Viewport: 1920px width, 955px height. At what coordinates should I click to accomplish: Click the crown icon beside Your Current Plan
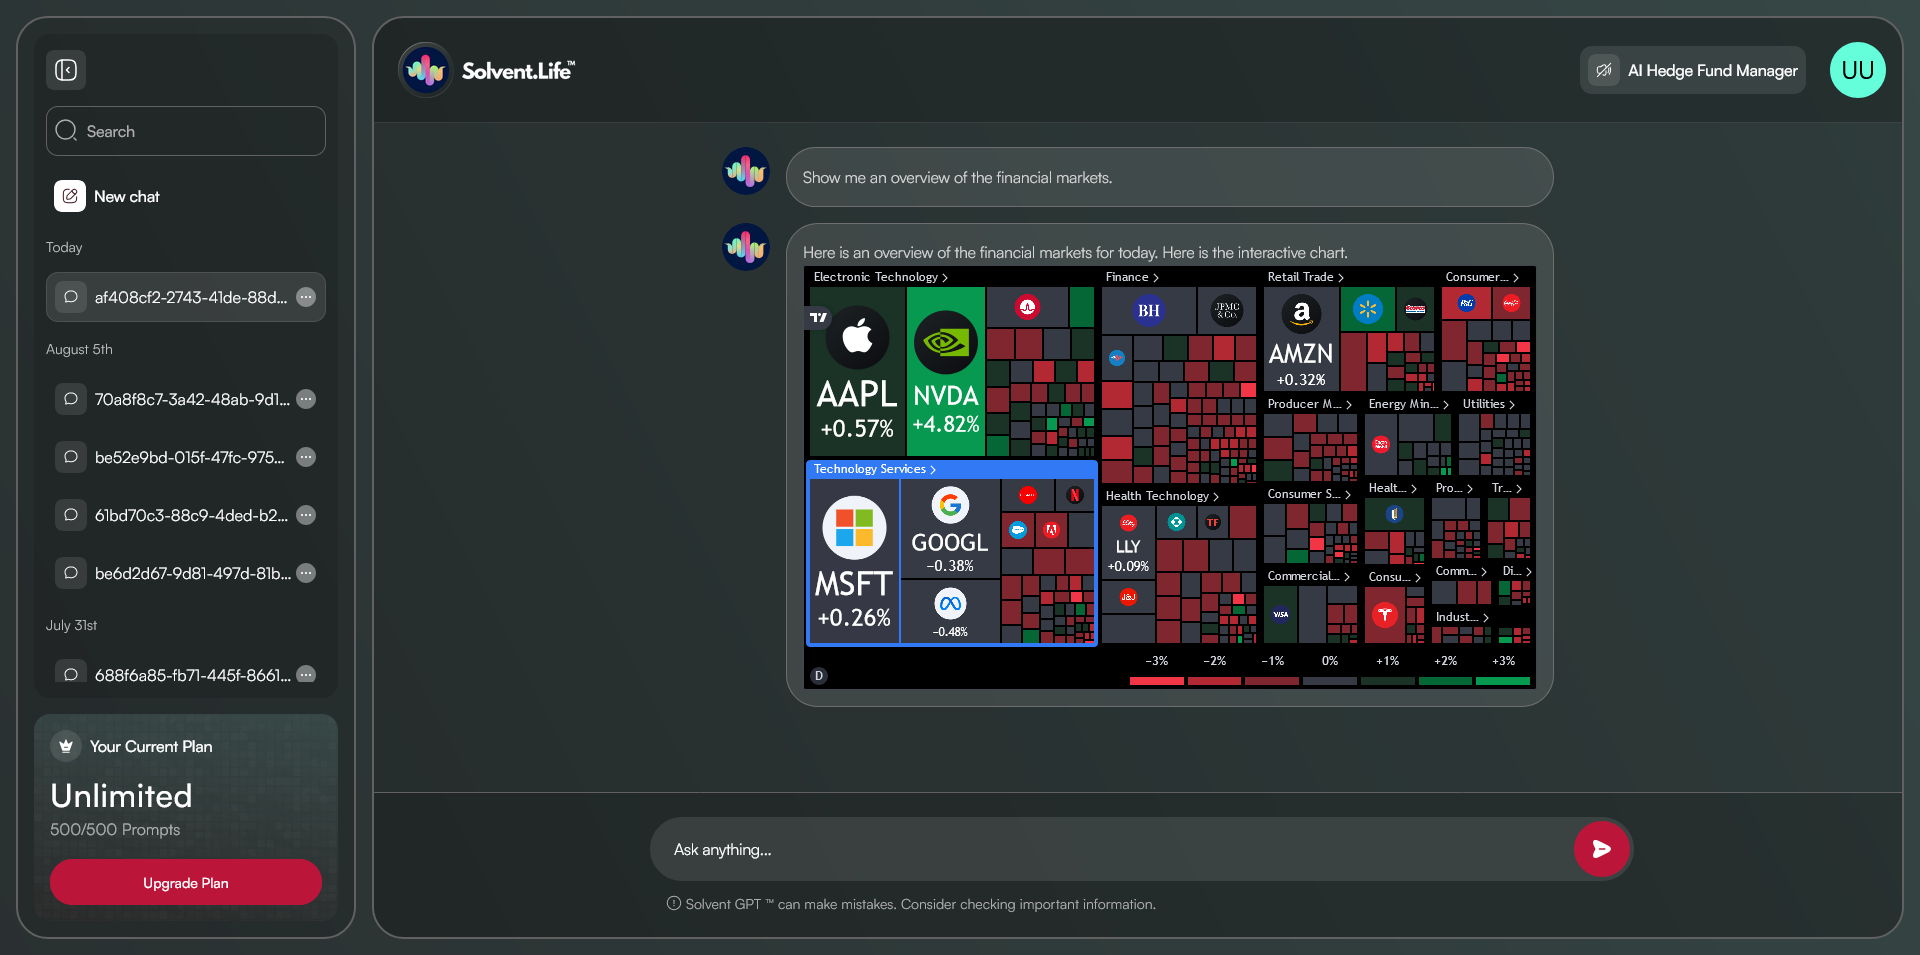pos(66,746)
